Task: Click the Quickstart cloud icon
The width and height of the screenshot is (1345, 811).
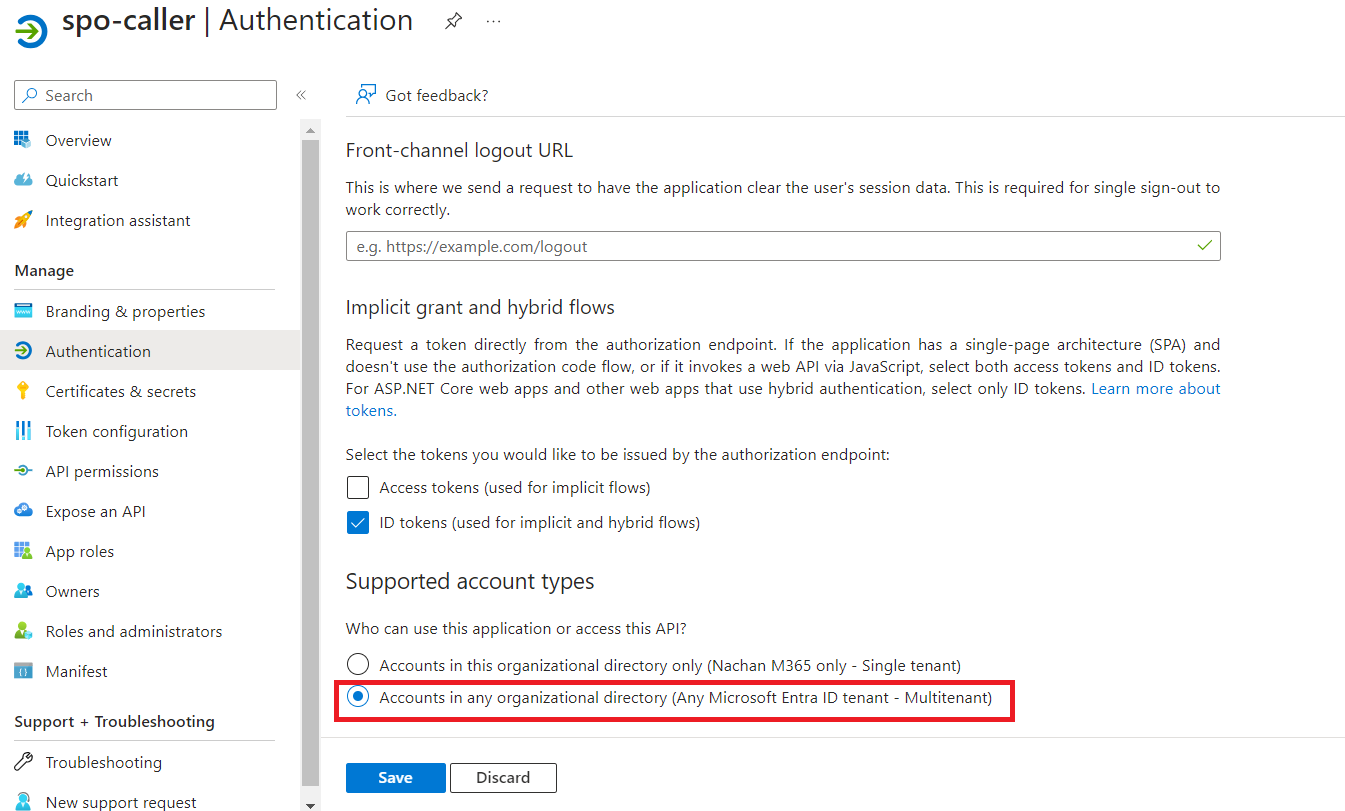Action: (23, 180)
